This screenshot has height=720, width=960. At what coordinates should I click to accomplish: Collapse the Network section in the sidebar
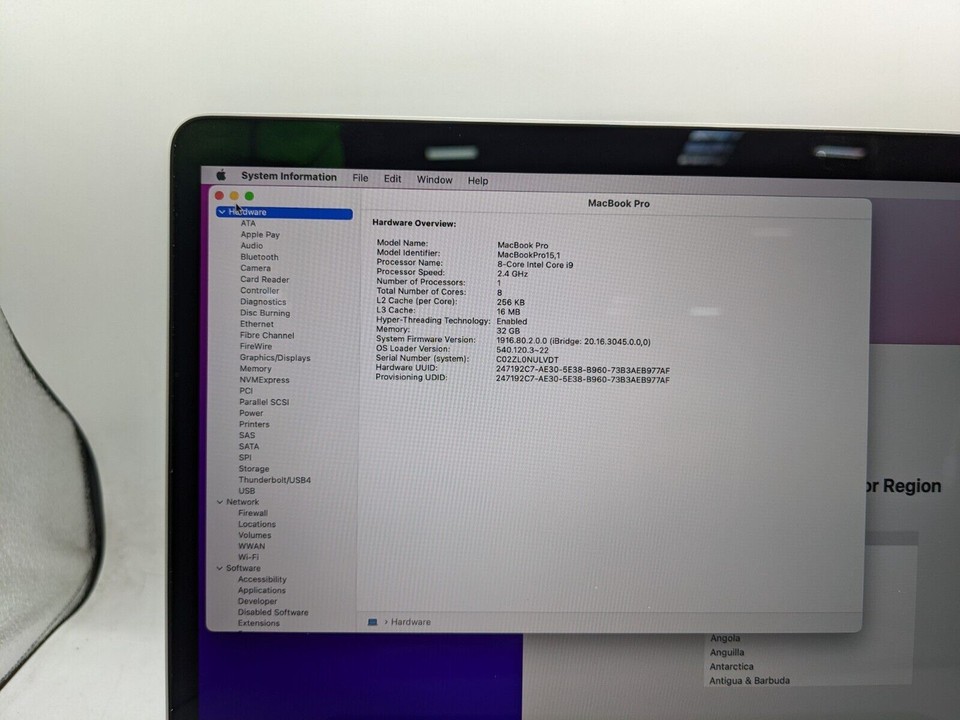point(221,501)
